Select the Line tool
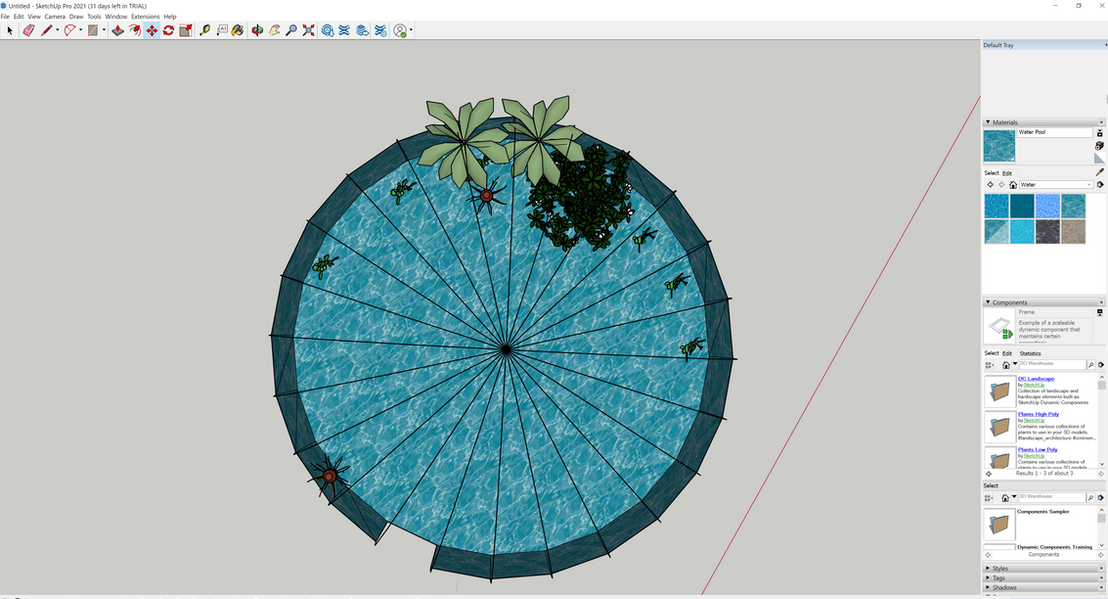Image resolution: width=1108 pixels, height=599 pixels. (x=46, y=31)
